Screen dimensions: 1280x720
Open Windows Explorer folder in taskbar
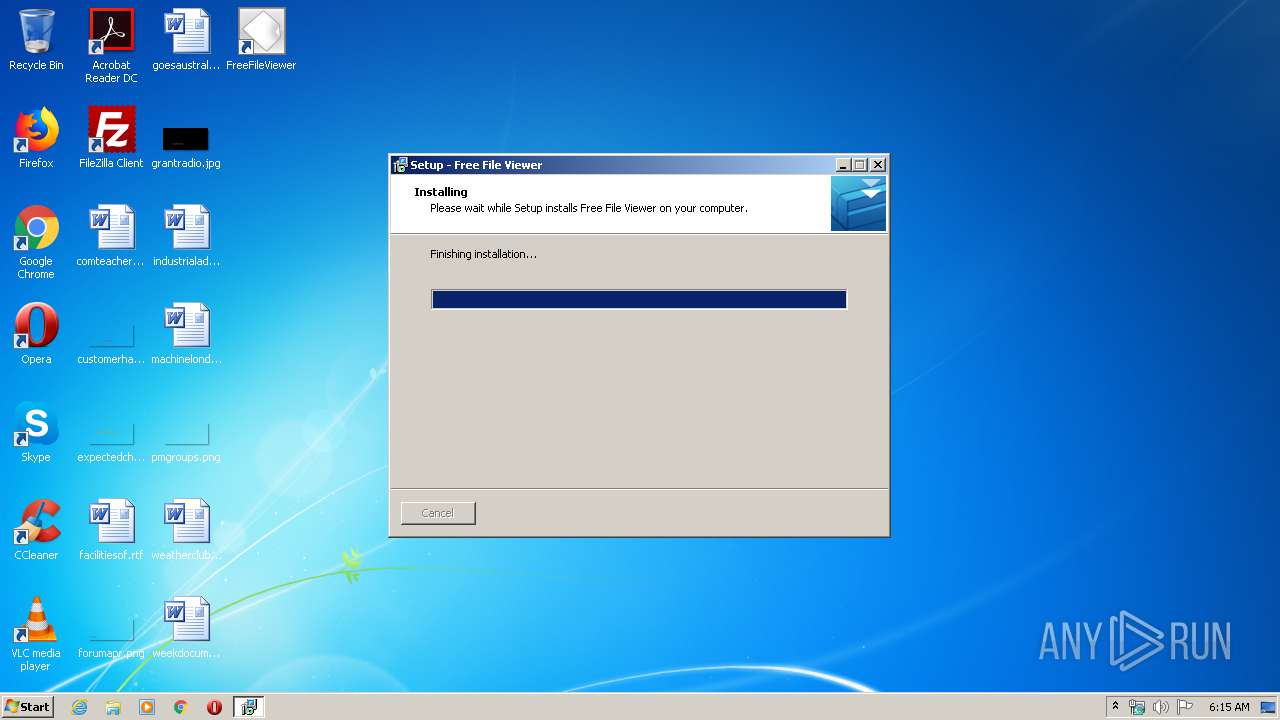point(113,707)
